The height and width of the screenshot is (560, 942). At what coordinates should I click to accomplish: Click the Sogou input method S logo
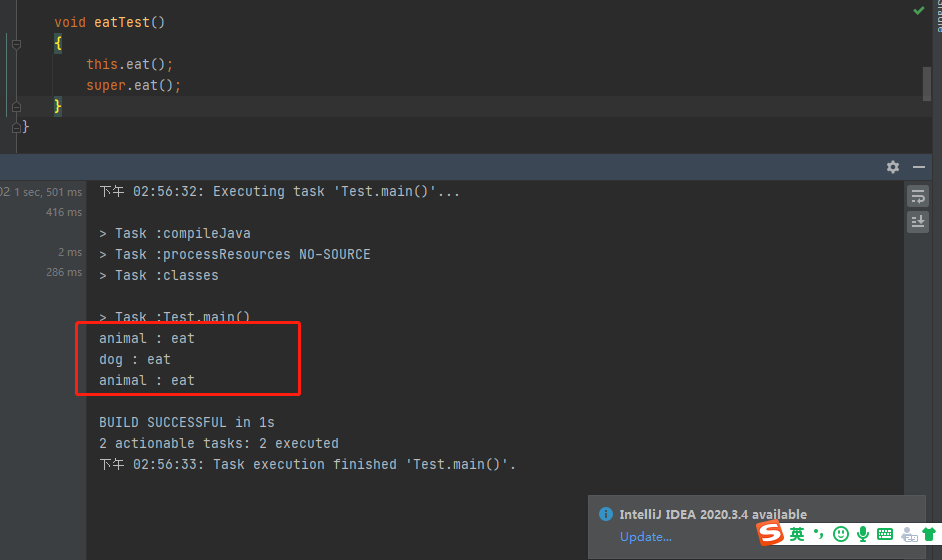click(770, 533)
